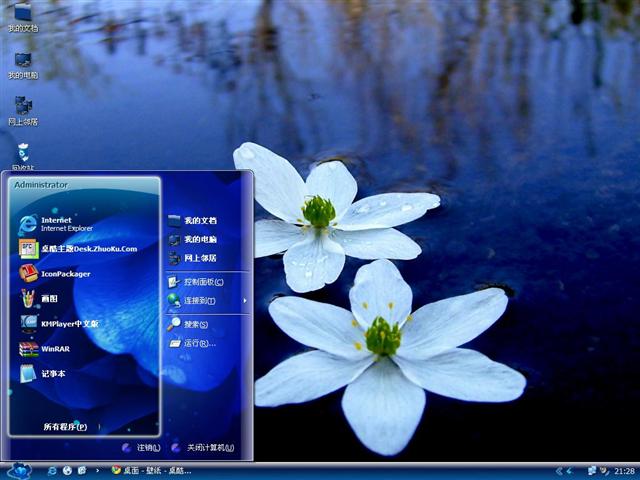Click the taskbar clock showing 21:28
Image resolution: width=640 pixels, height=480 pixels.
click(624, 470)
